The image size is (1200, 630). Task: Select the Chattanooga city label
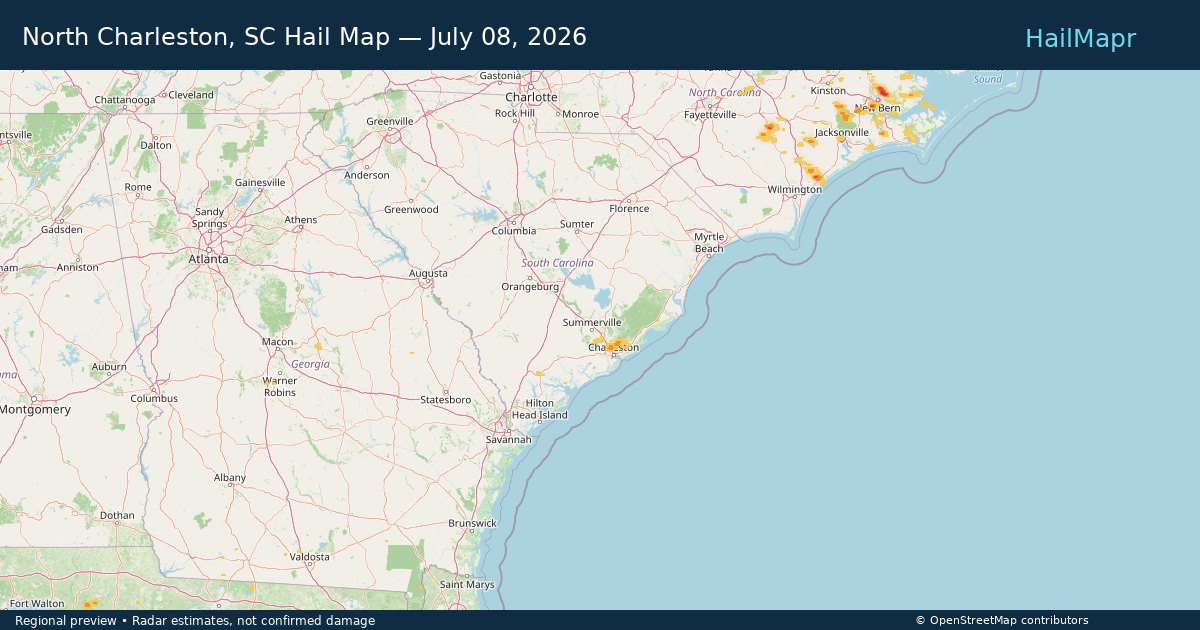[124, 100]
